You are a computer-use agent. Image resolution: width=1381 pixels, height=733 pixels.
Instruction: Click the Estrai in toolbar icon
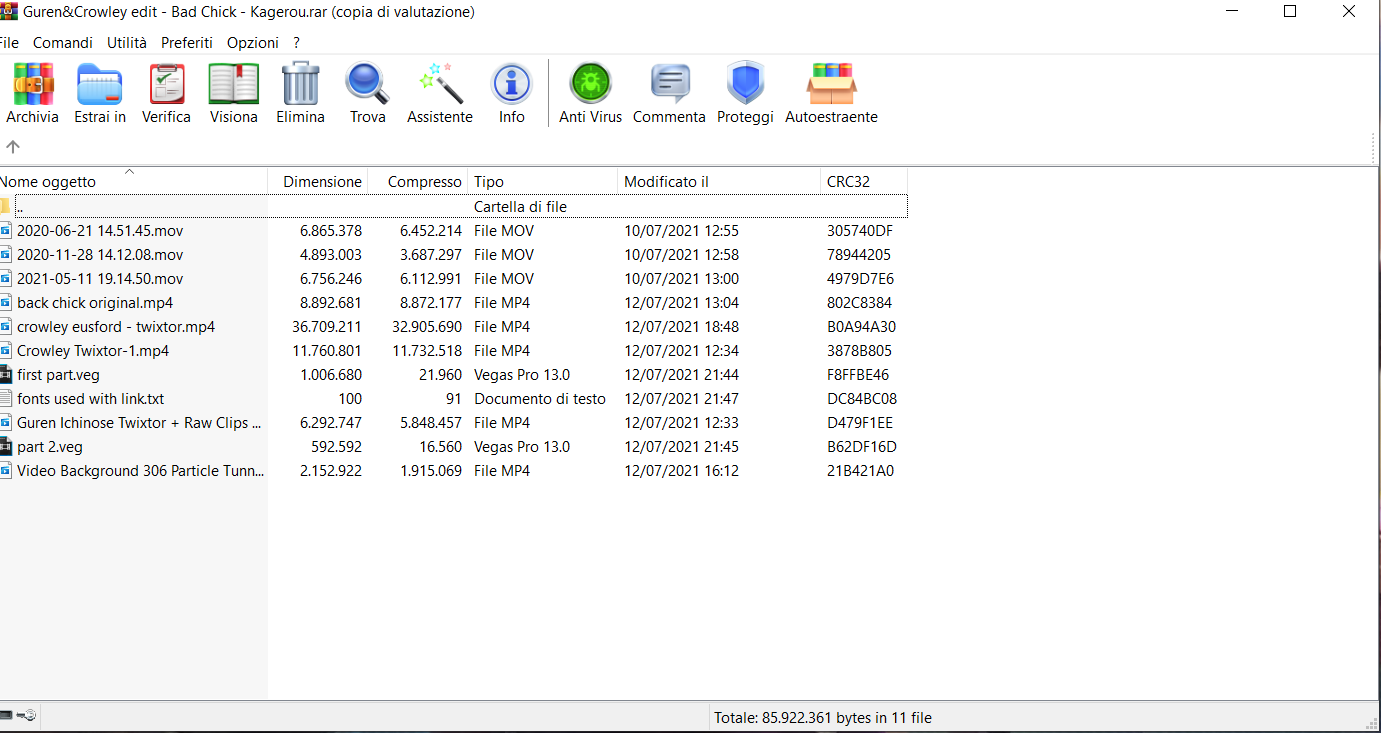tap(100, 85)
